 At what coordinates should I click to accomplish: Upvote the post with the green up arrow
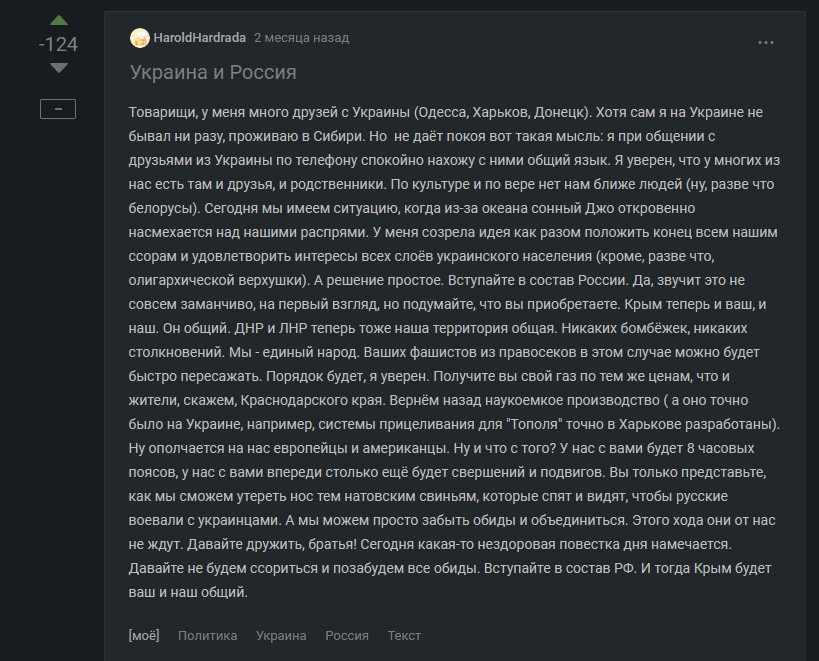pyautogui.click(x=58, y=20)
